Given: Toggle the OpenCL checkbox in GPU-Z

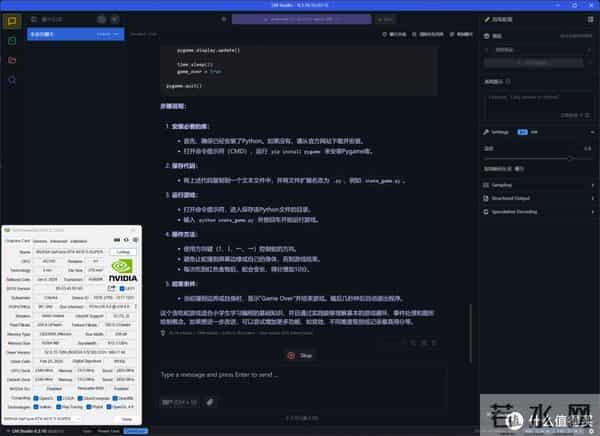Looking at the screenshot, I should point(36,398).
